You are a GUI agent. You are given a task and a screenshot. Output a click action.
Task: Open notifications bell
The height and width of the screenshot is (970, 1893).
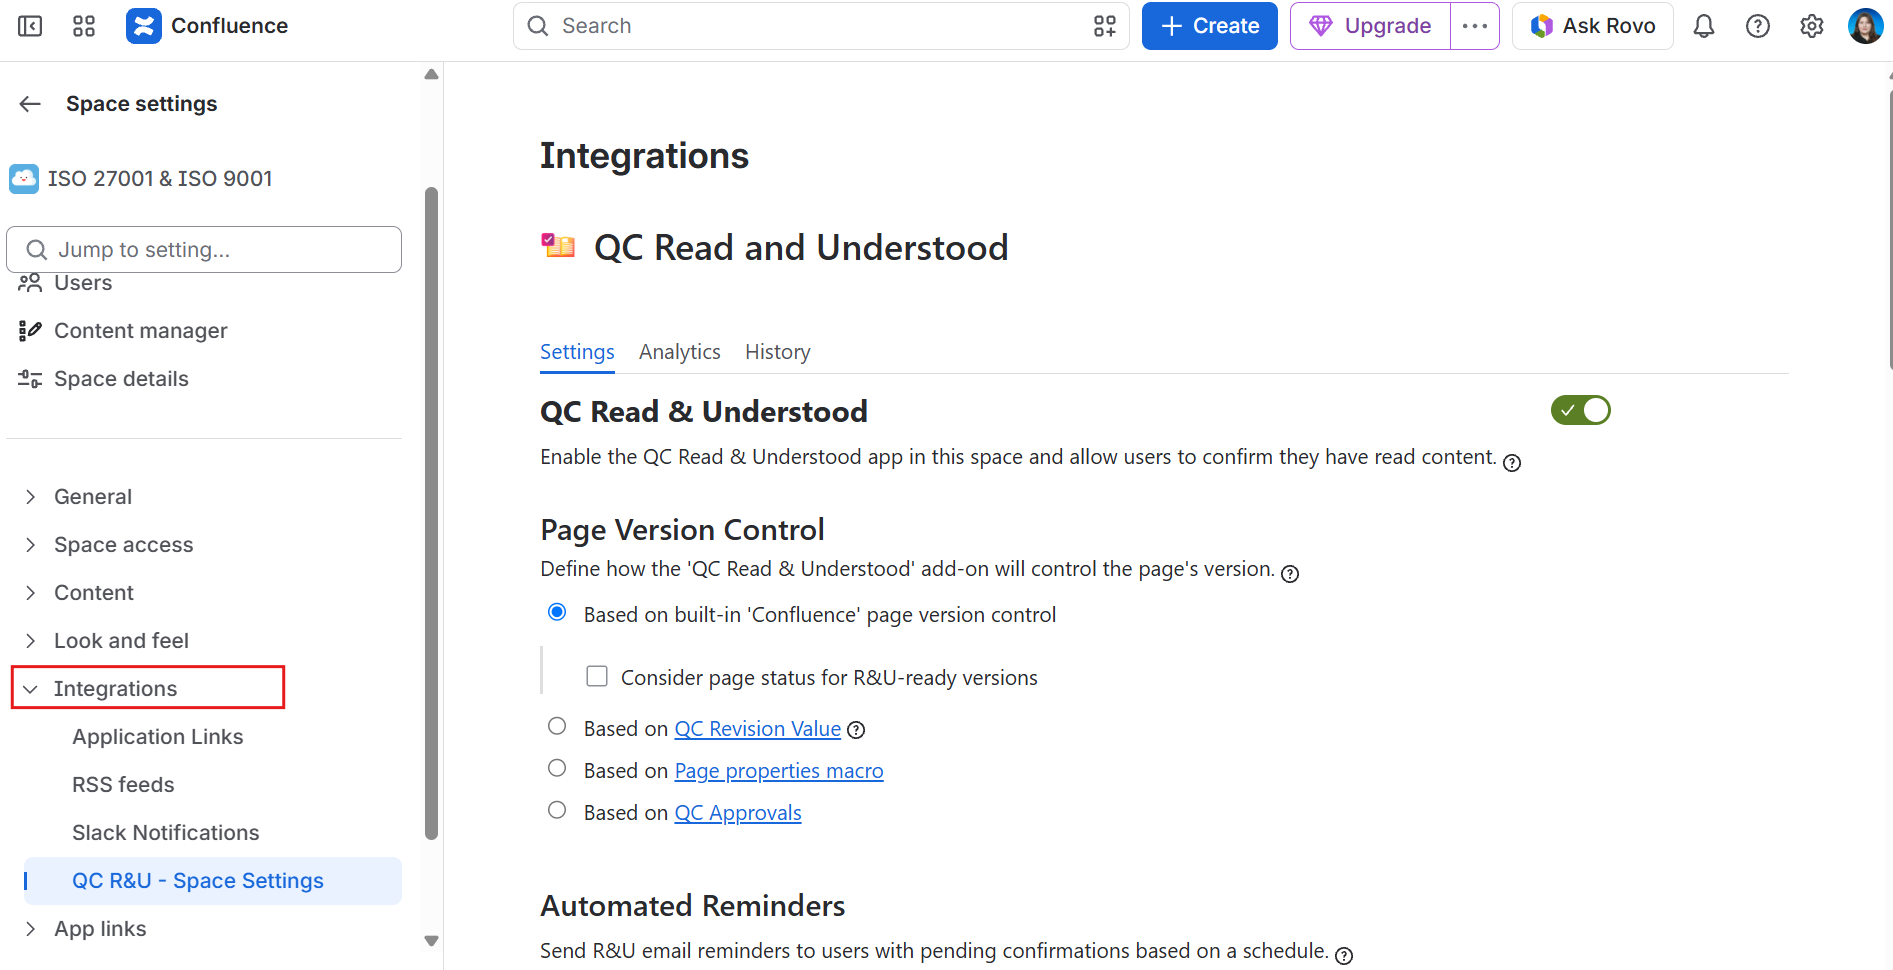(x=1704, y=26)
